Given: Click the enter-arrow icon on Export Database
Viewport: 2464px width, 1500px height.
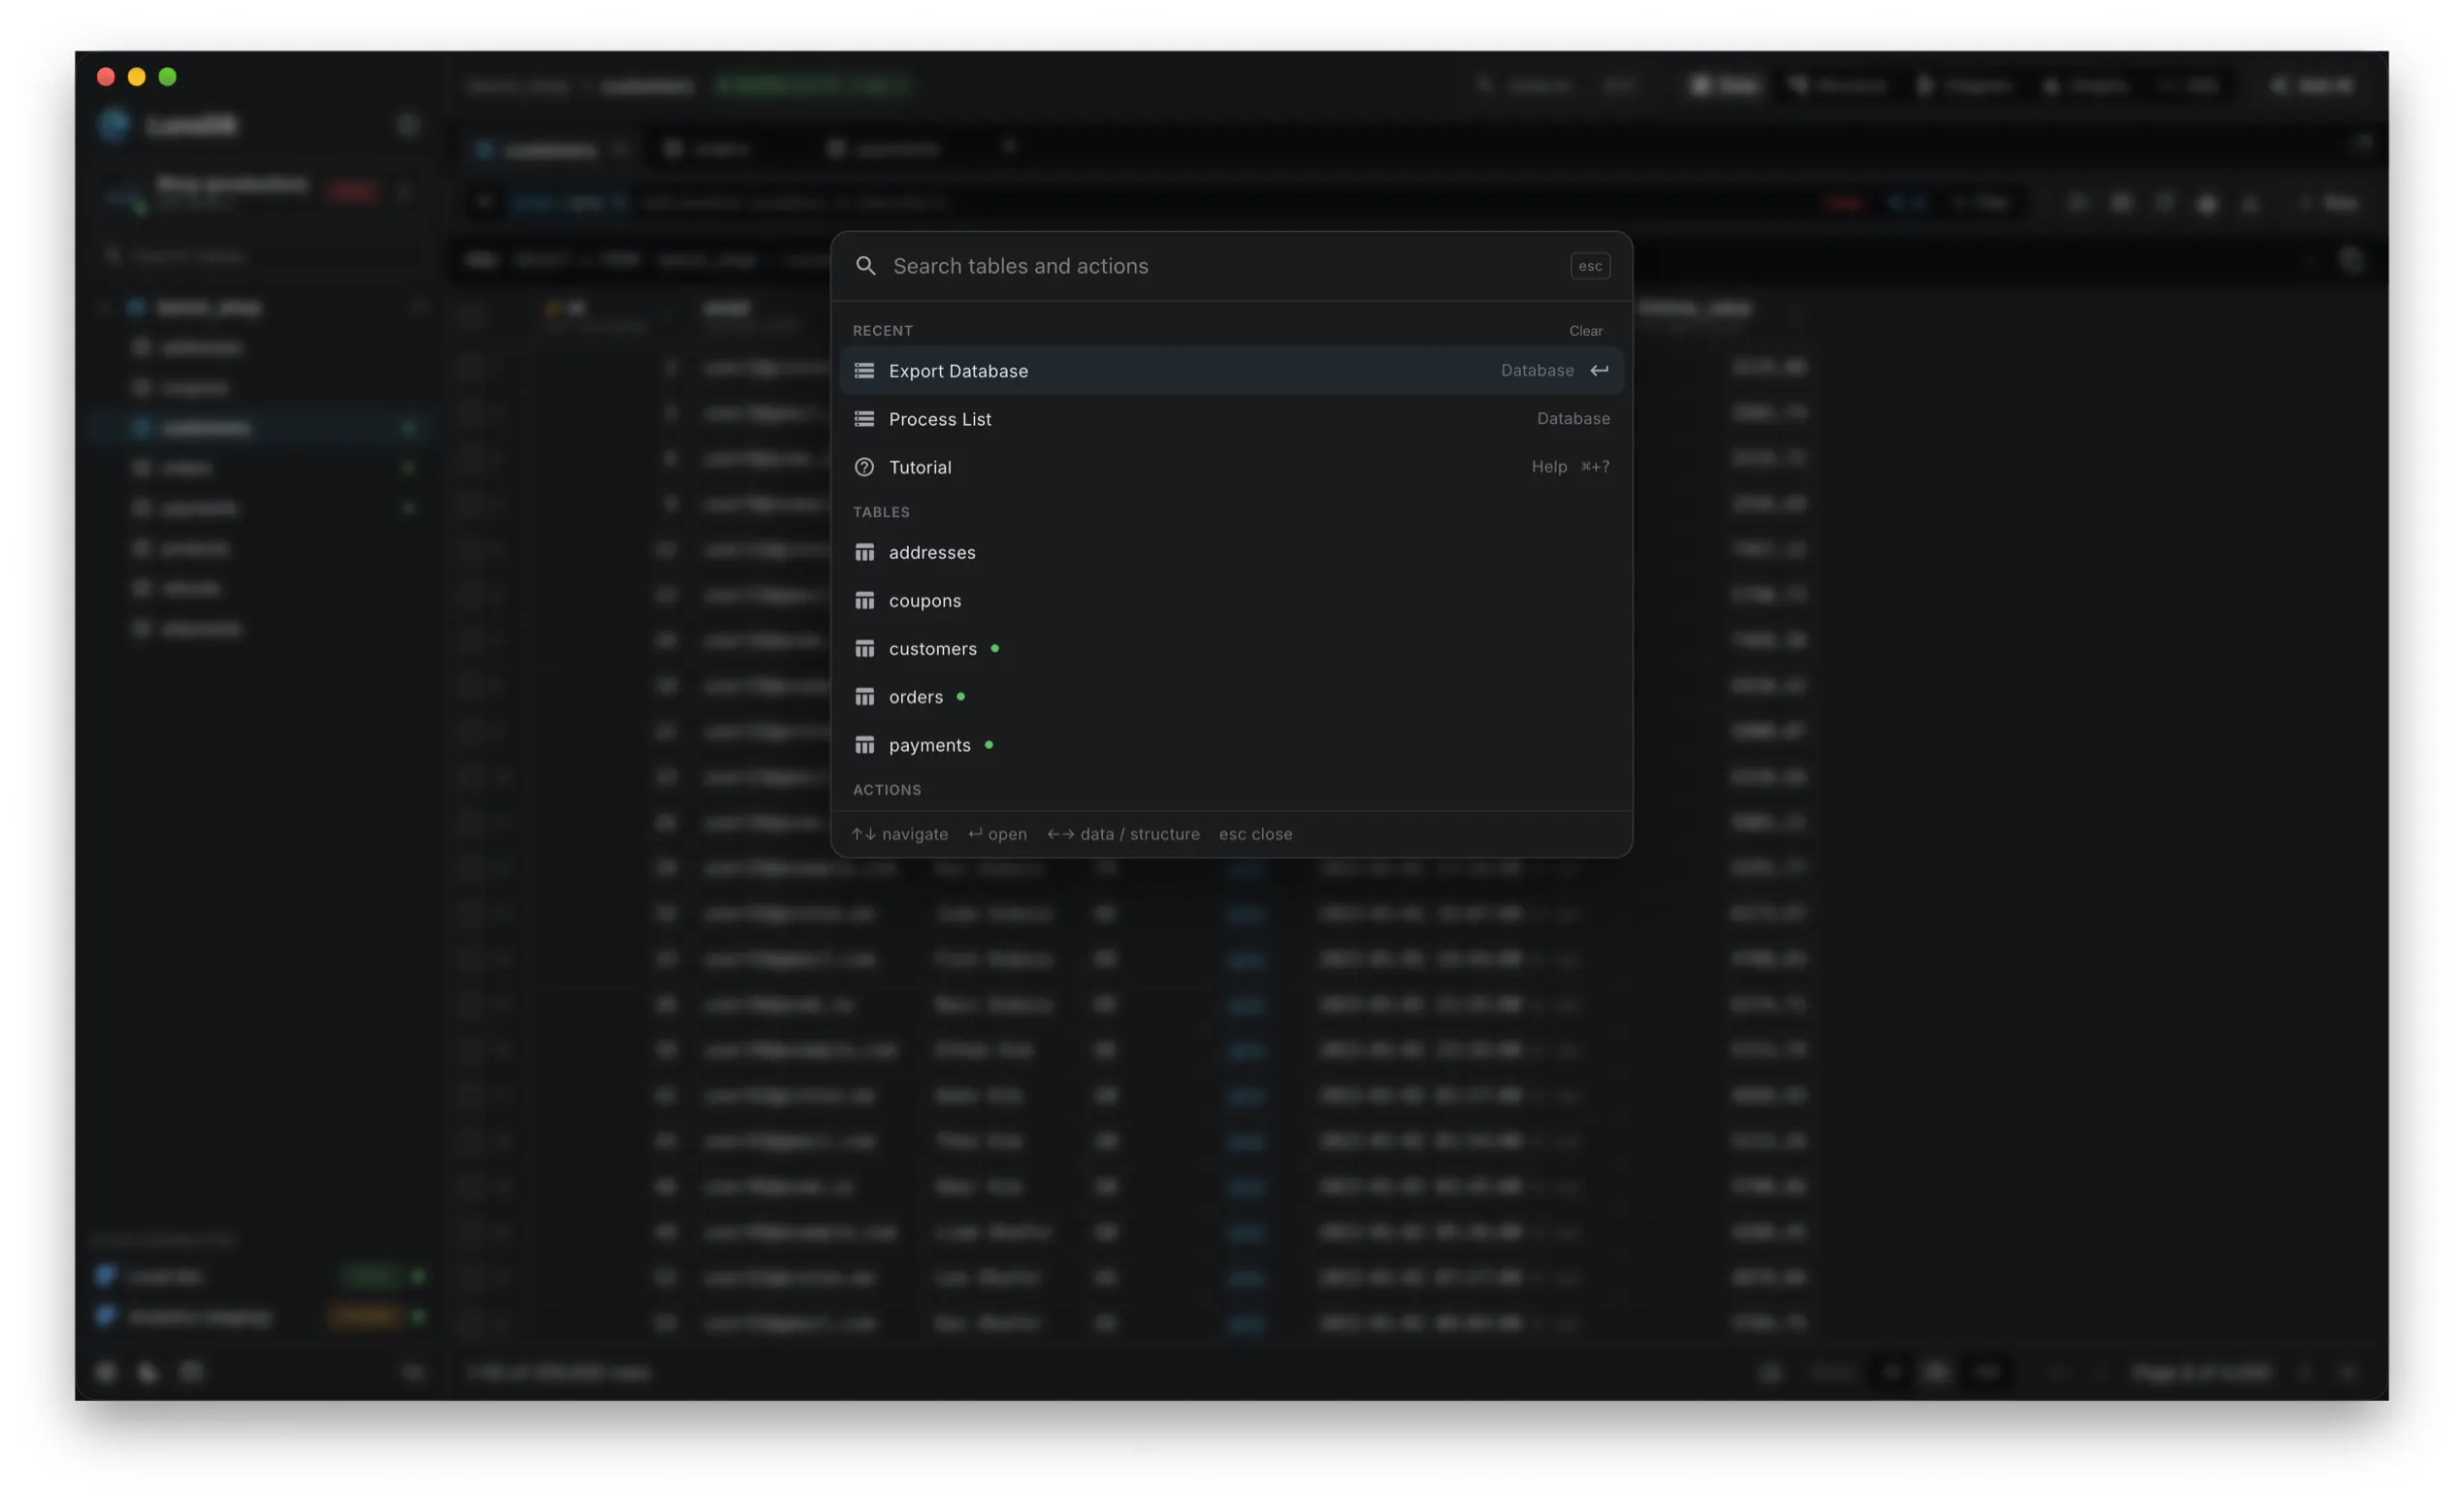Looking at the screenshot, I should click(x=1600, y=371).
